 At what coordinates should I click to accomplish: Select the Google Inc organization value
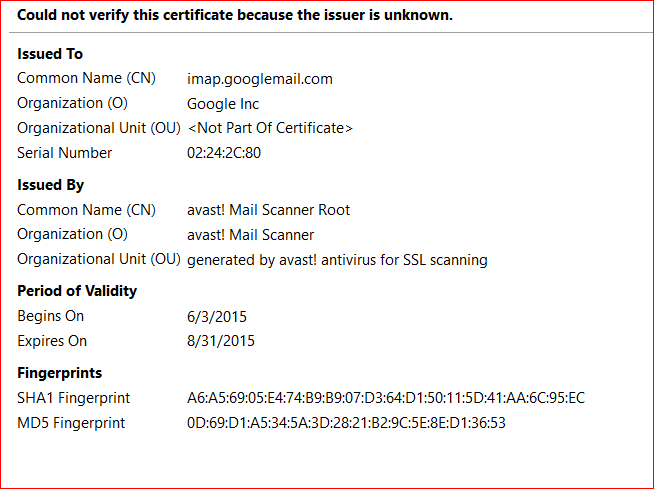[225, 103]
